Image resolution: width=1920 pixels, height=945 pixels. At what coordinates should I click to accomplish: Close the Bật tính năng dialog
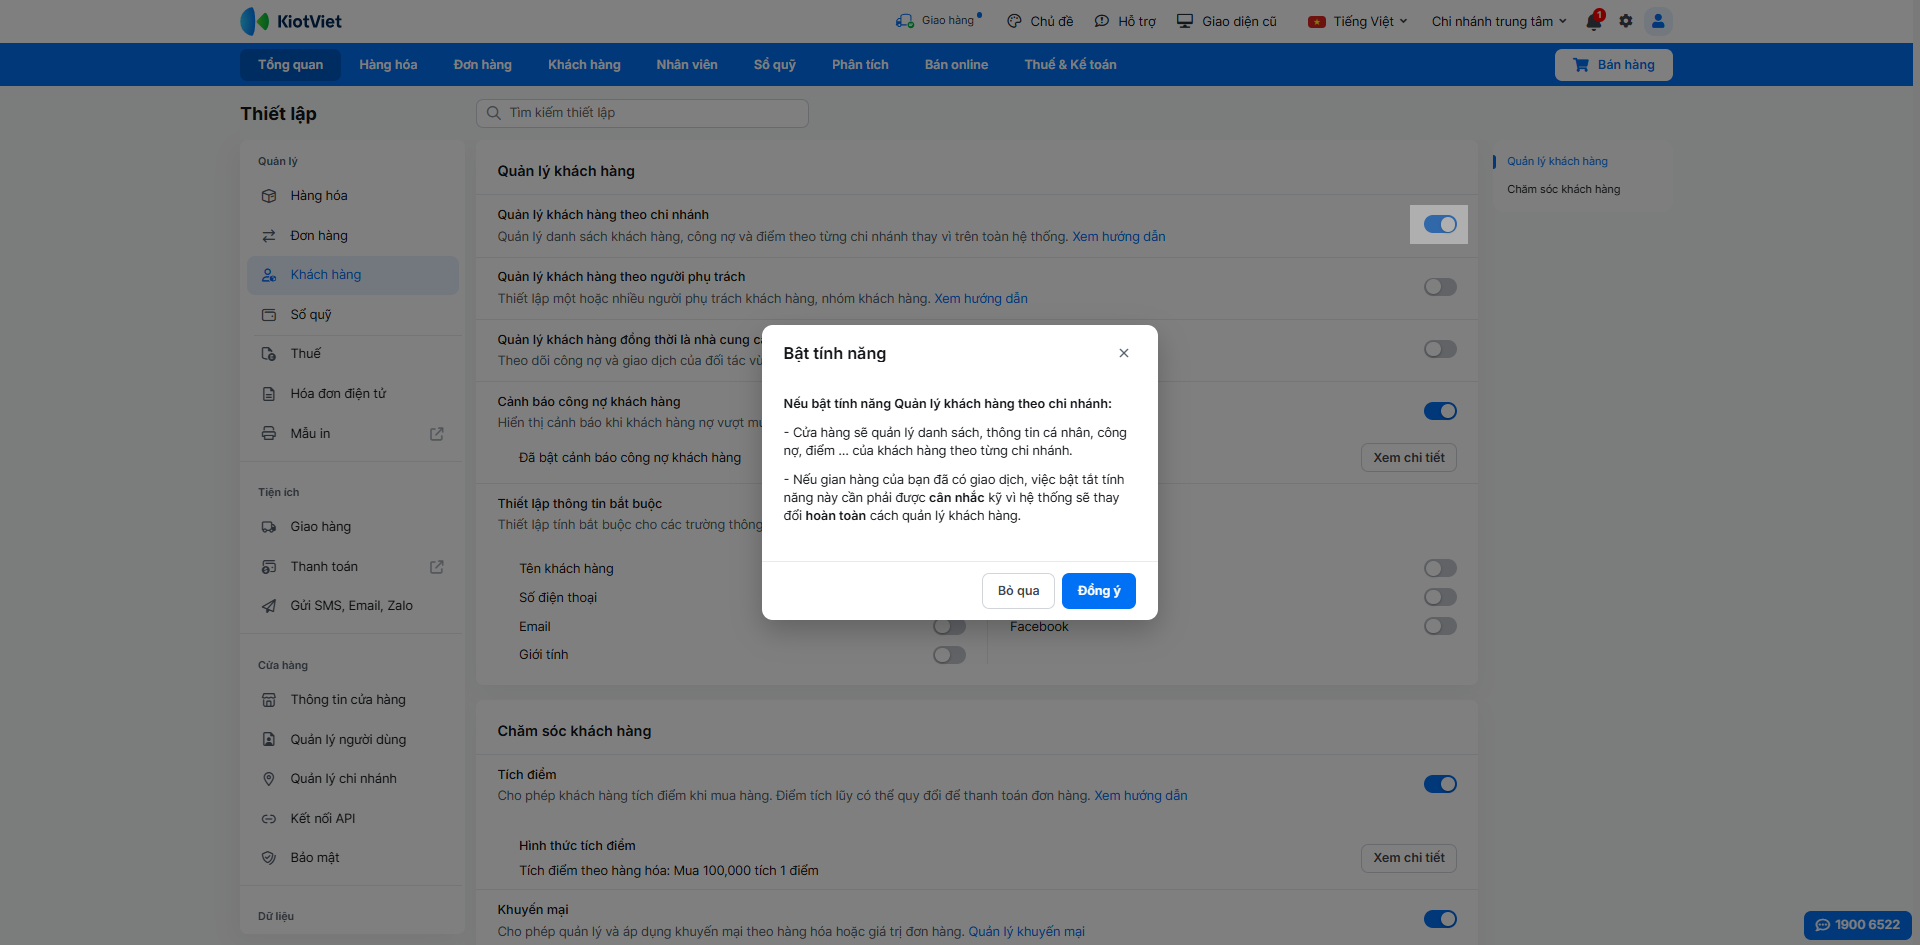point(1124,353)
